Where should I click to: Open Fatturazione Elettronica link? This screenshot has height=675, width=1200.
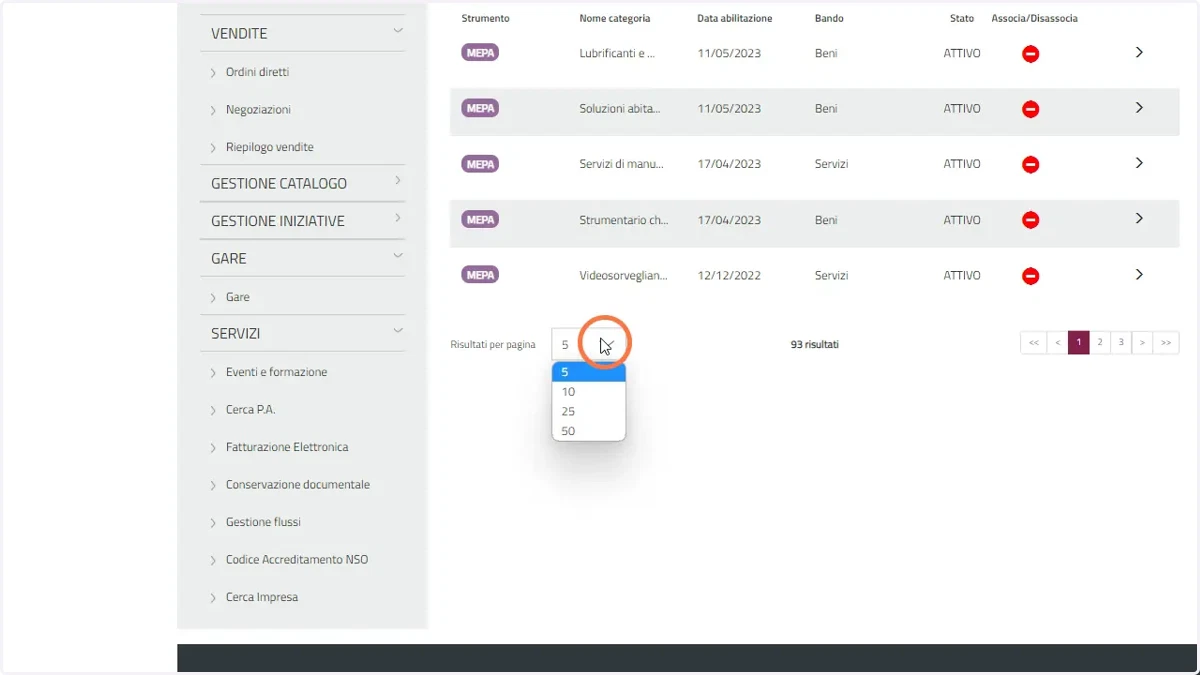[287, 447]
